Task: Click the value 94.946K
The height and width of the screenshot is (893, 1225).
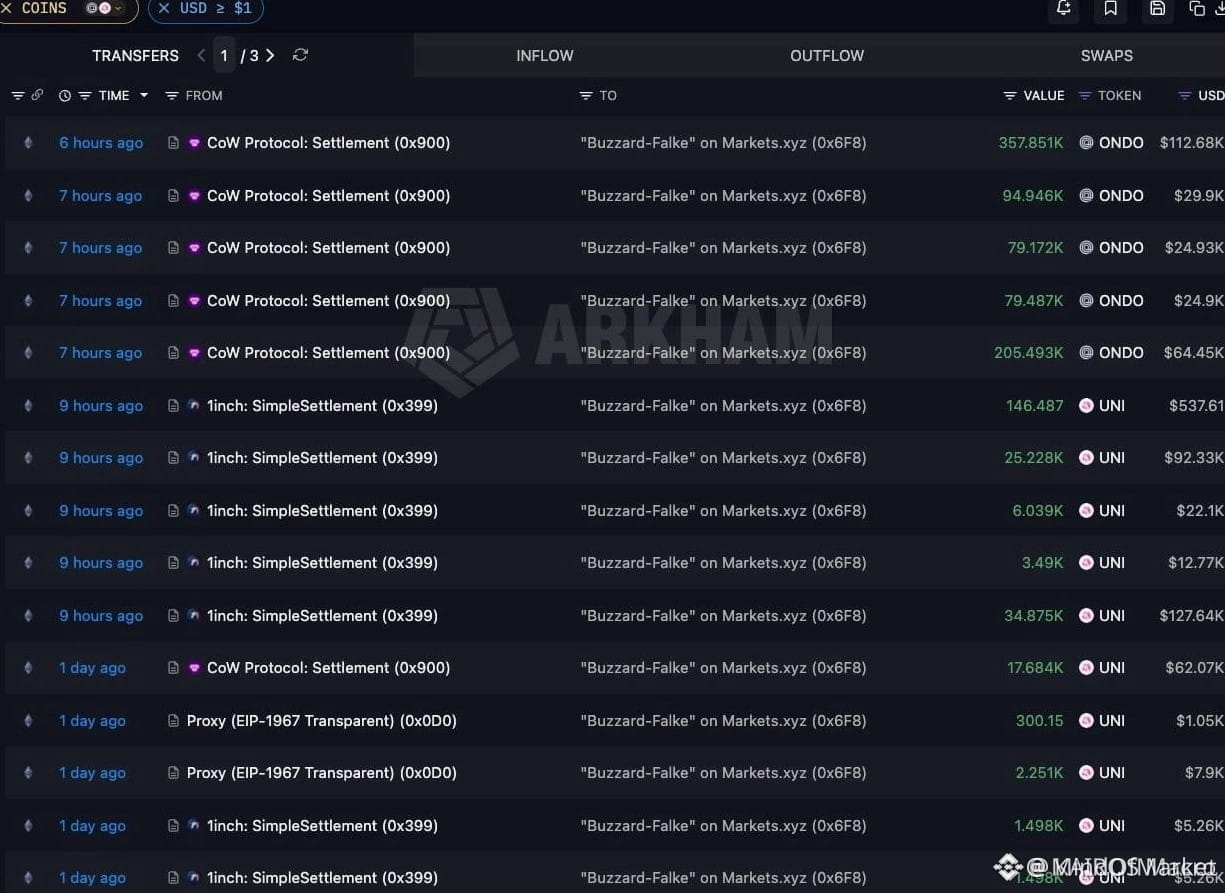Action: pos(1033,196)
